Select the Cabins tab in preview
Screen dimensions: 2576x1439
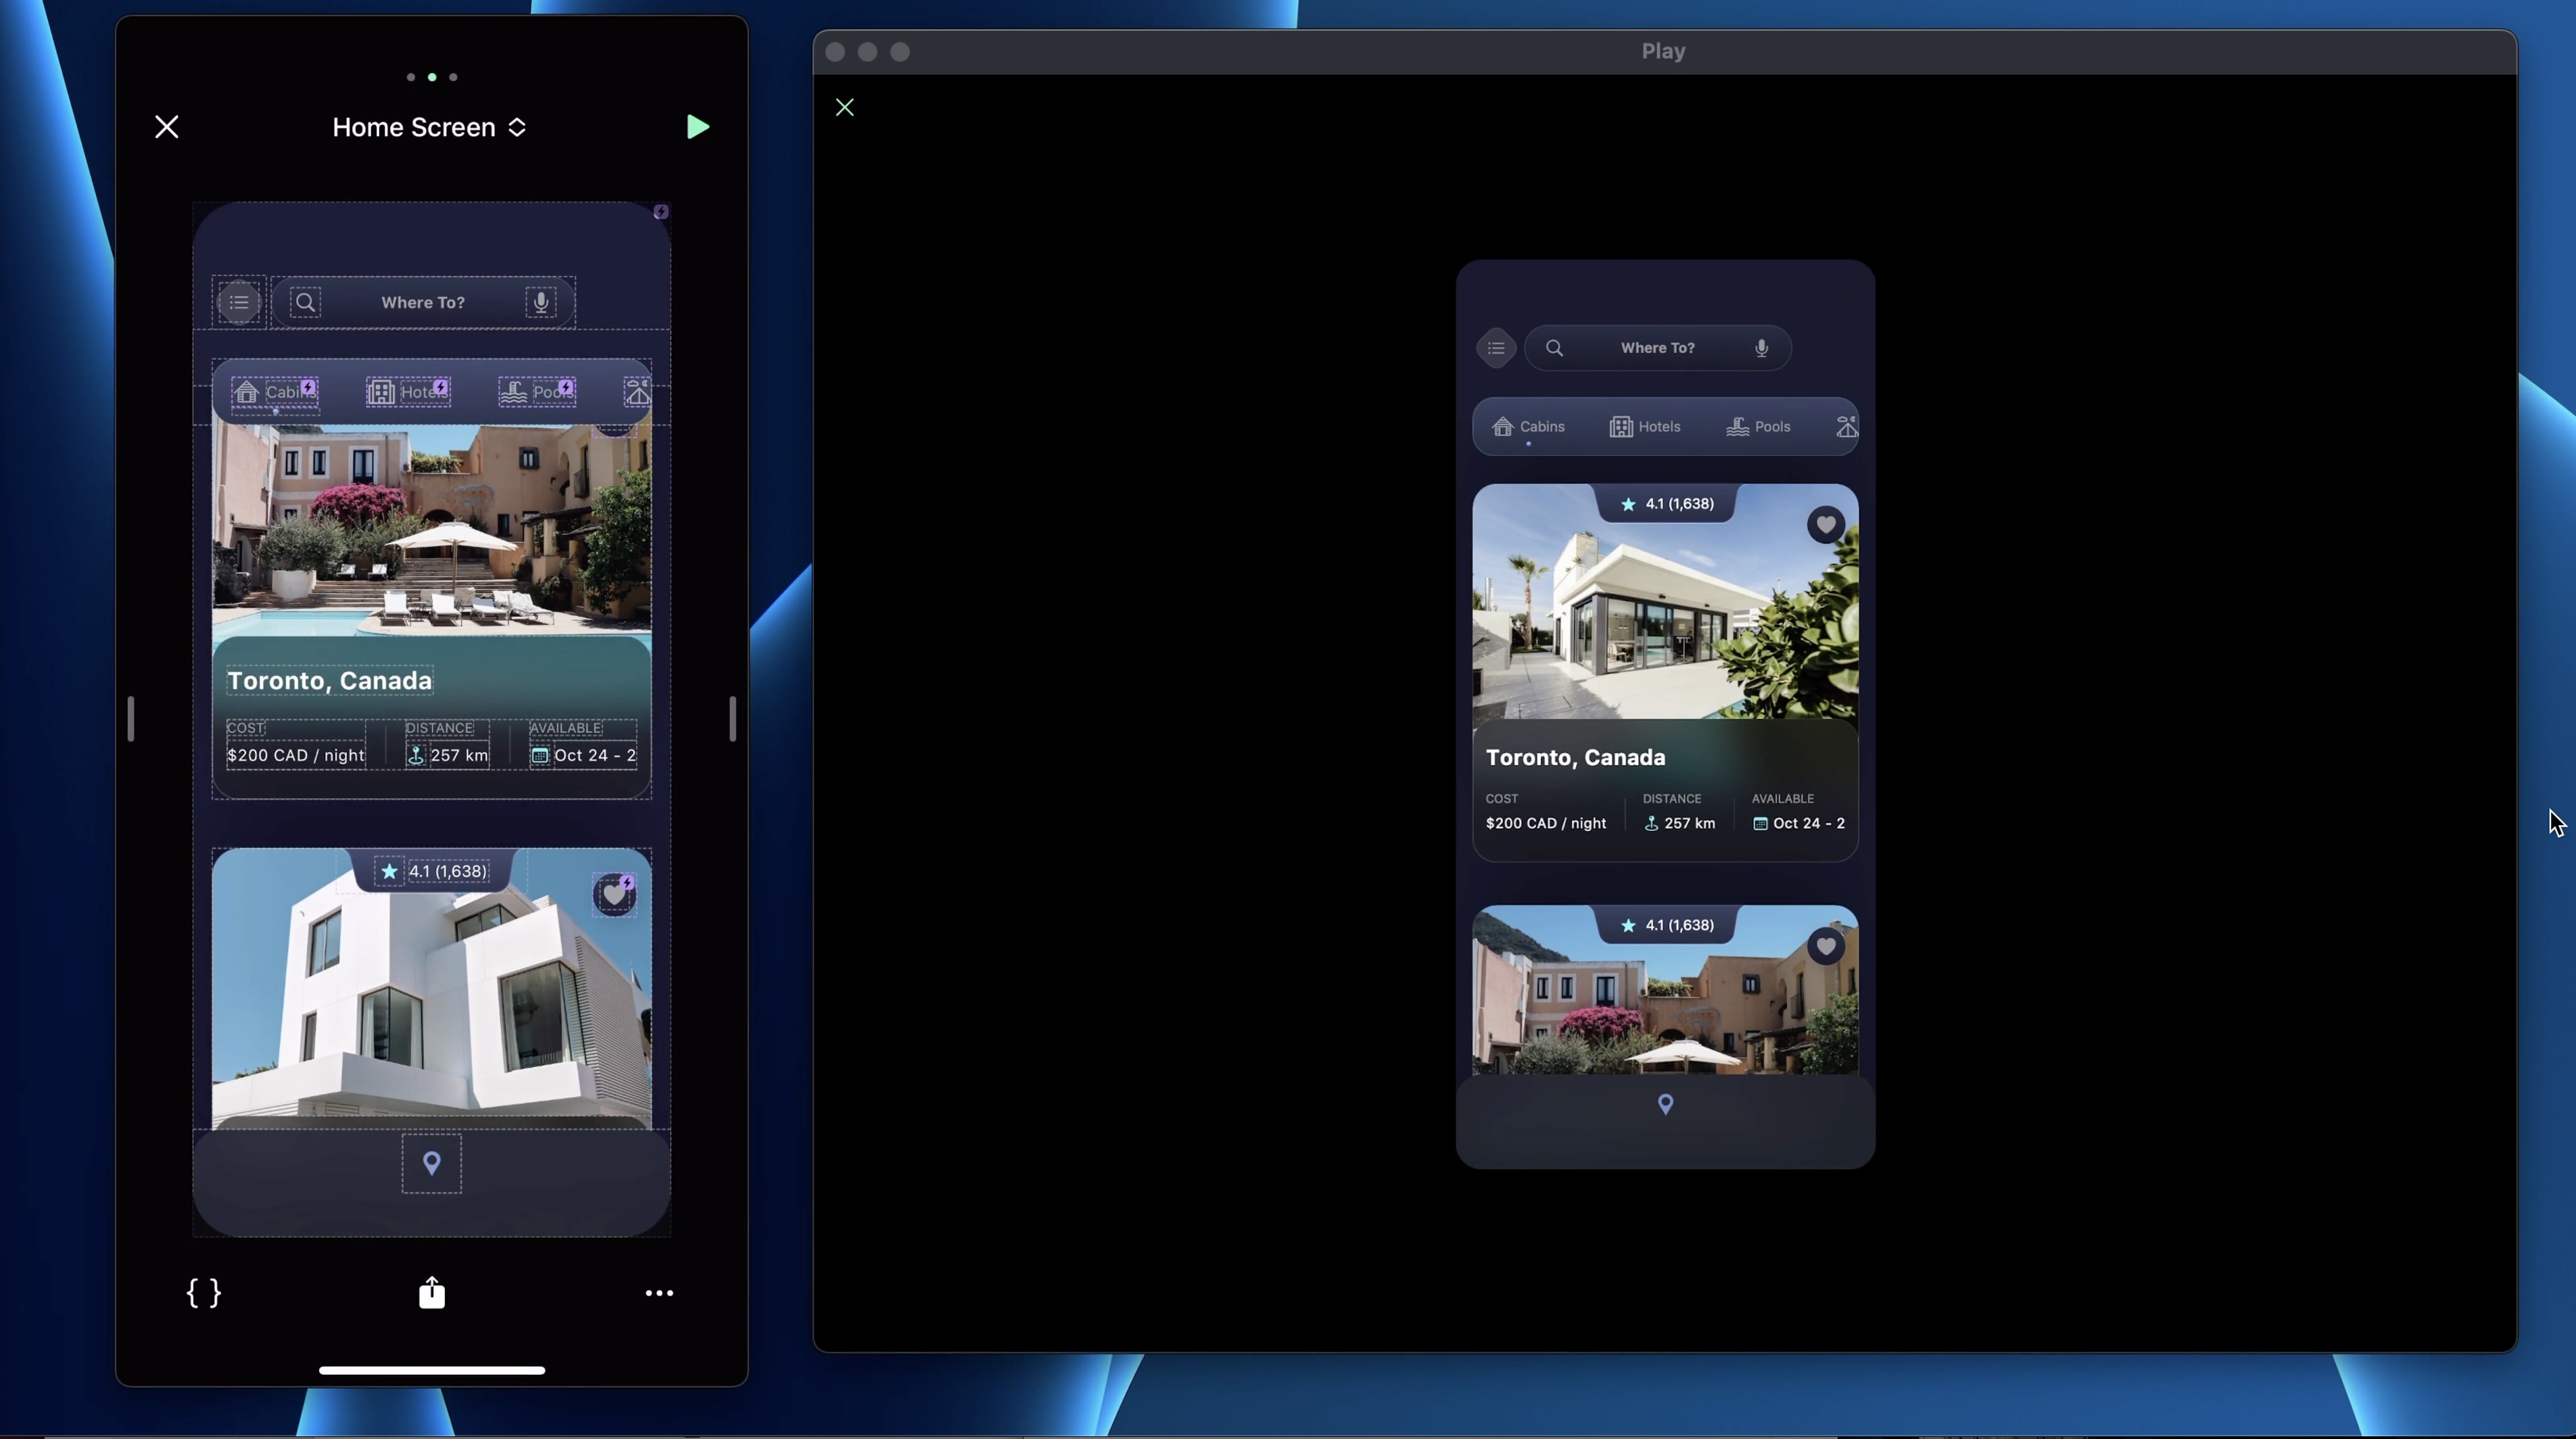click(x=1528, y=427)
